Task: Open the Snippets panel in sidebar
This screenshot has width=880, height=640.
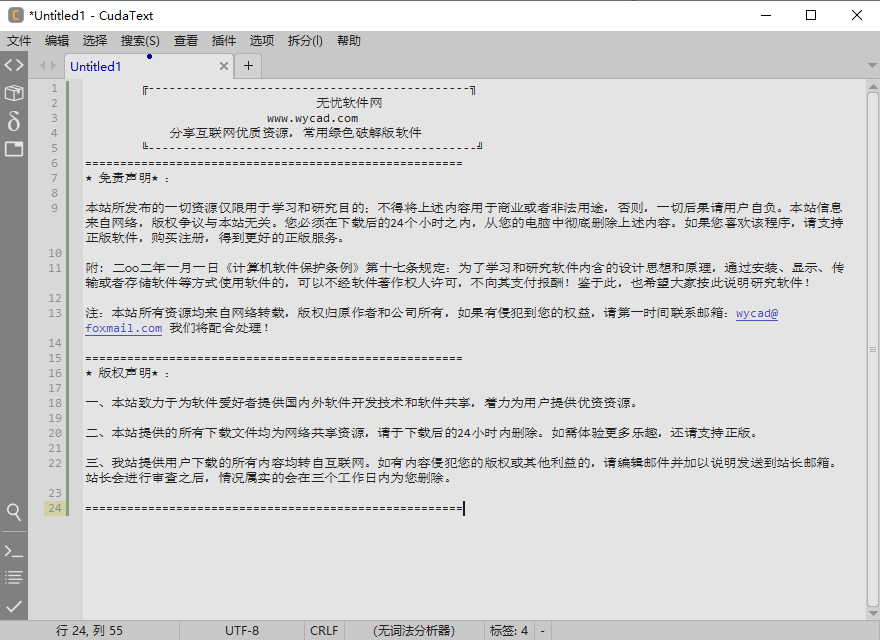Action: [x=13, y=121]
